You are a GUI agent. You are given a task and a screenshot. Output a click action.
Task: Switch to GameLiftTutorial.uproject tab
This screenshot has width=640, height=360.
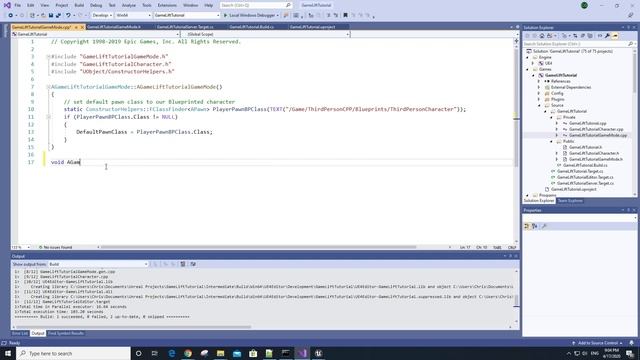pyautogui.click(x=313, y=27)
